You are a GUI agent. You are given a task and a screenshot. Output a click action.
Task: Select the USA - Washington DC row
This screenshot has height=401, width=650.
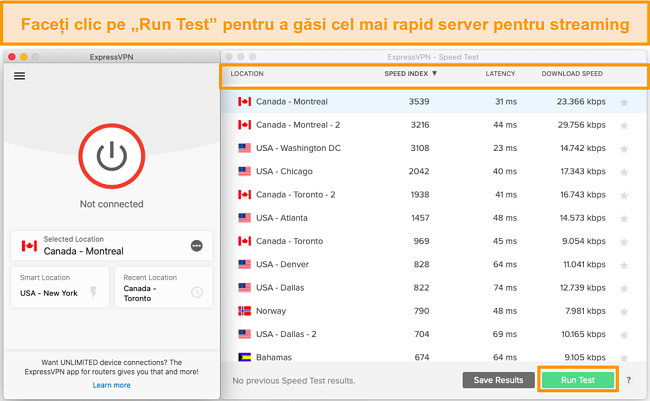(434, 148)
